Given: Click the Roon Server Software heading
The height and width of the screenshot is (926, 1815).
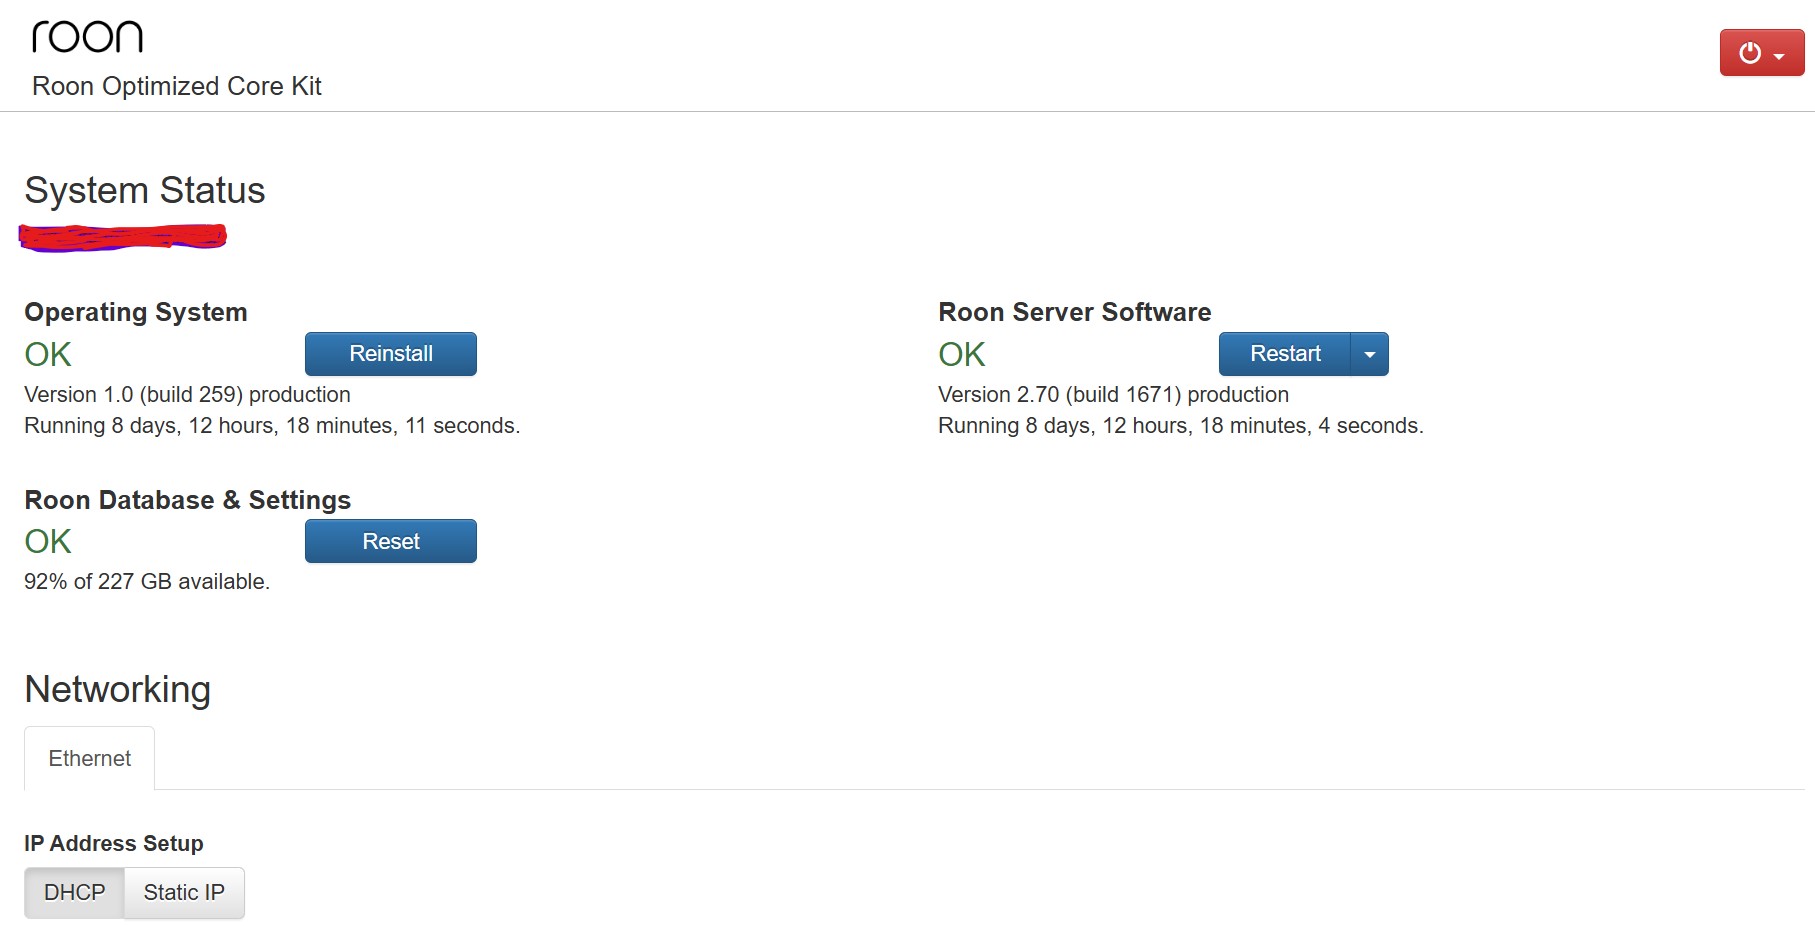Looking at the screenshot, I should (1075, 312).
